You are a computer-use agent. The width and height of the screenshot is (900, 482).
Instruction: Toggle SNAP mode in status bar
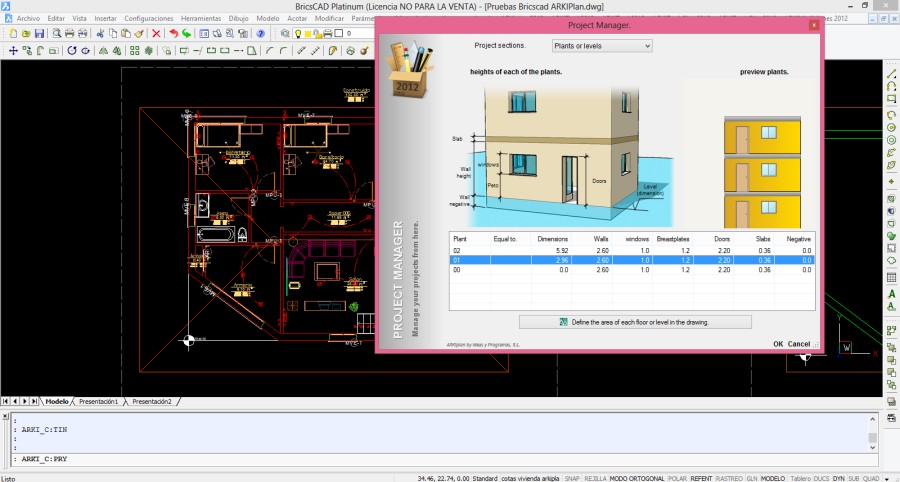(x=572, y=478)
